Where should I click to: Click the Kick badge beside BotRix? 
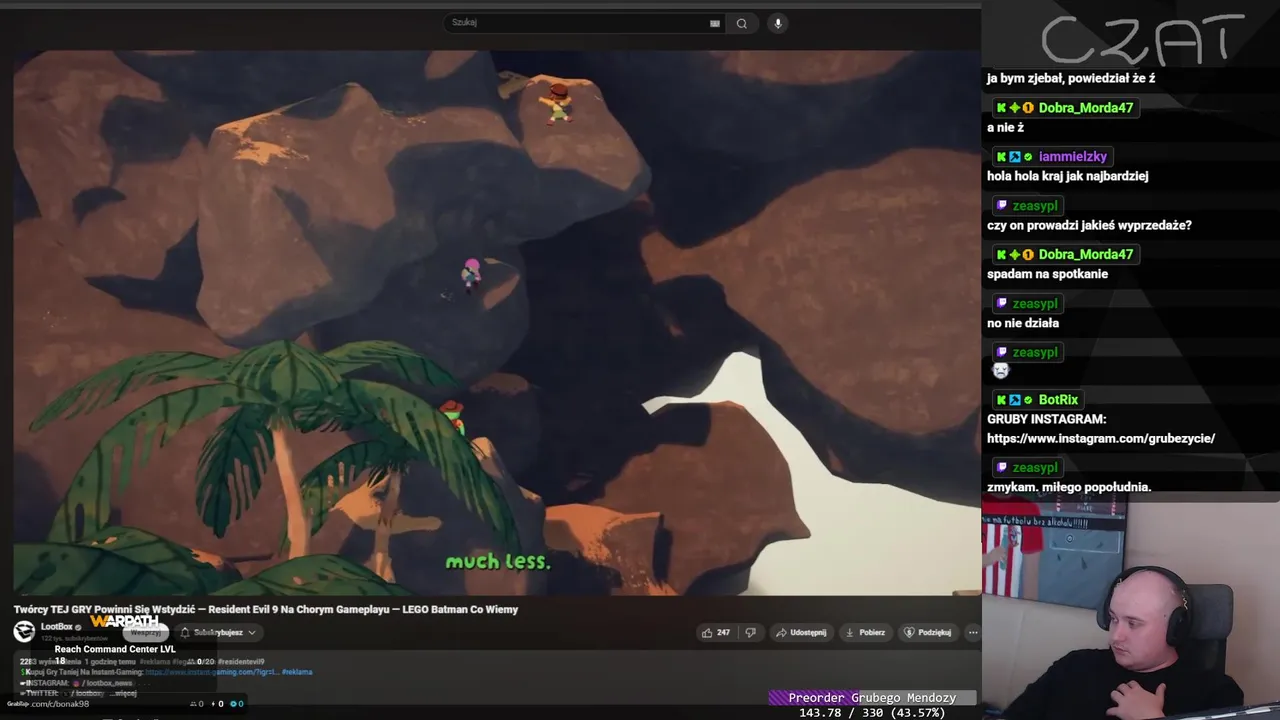click(1001, 400)
